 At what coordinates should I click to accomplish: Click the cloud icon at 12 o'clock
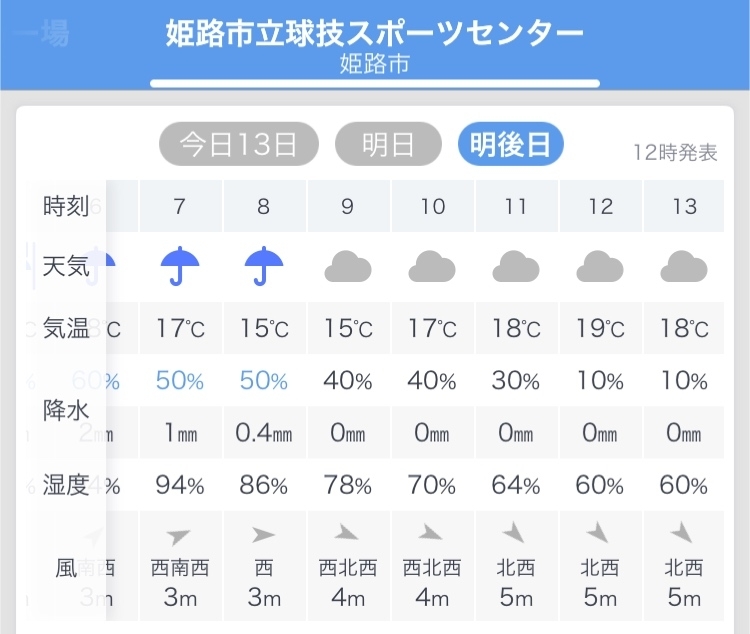click(x=600, y=266)
